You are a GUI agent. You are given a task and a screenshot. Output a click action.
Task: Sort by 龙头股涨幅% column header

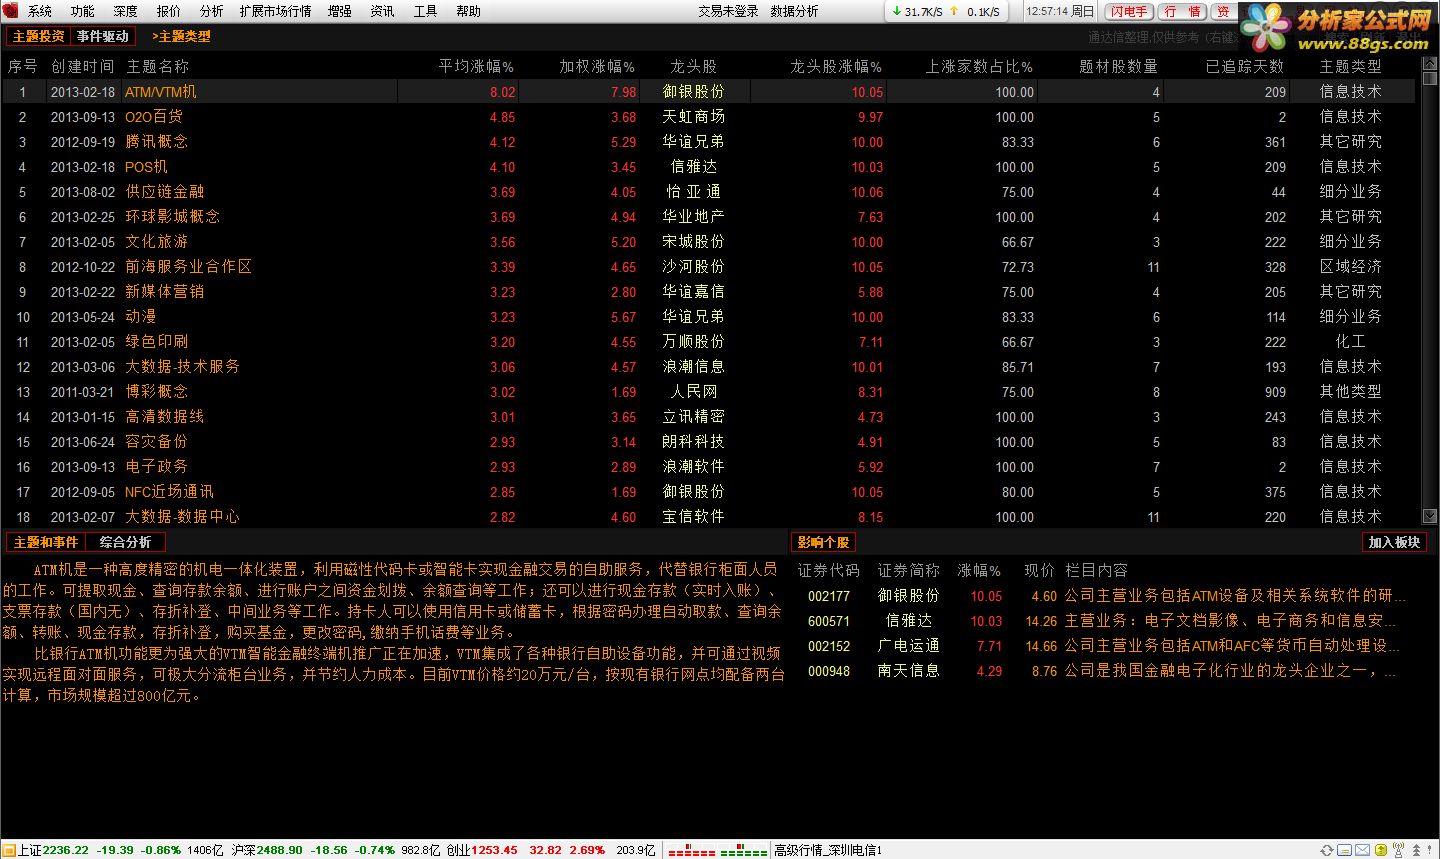(x=836, y=66)
